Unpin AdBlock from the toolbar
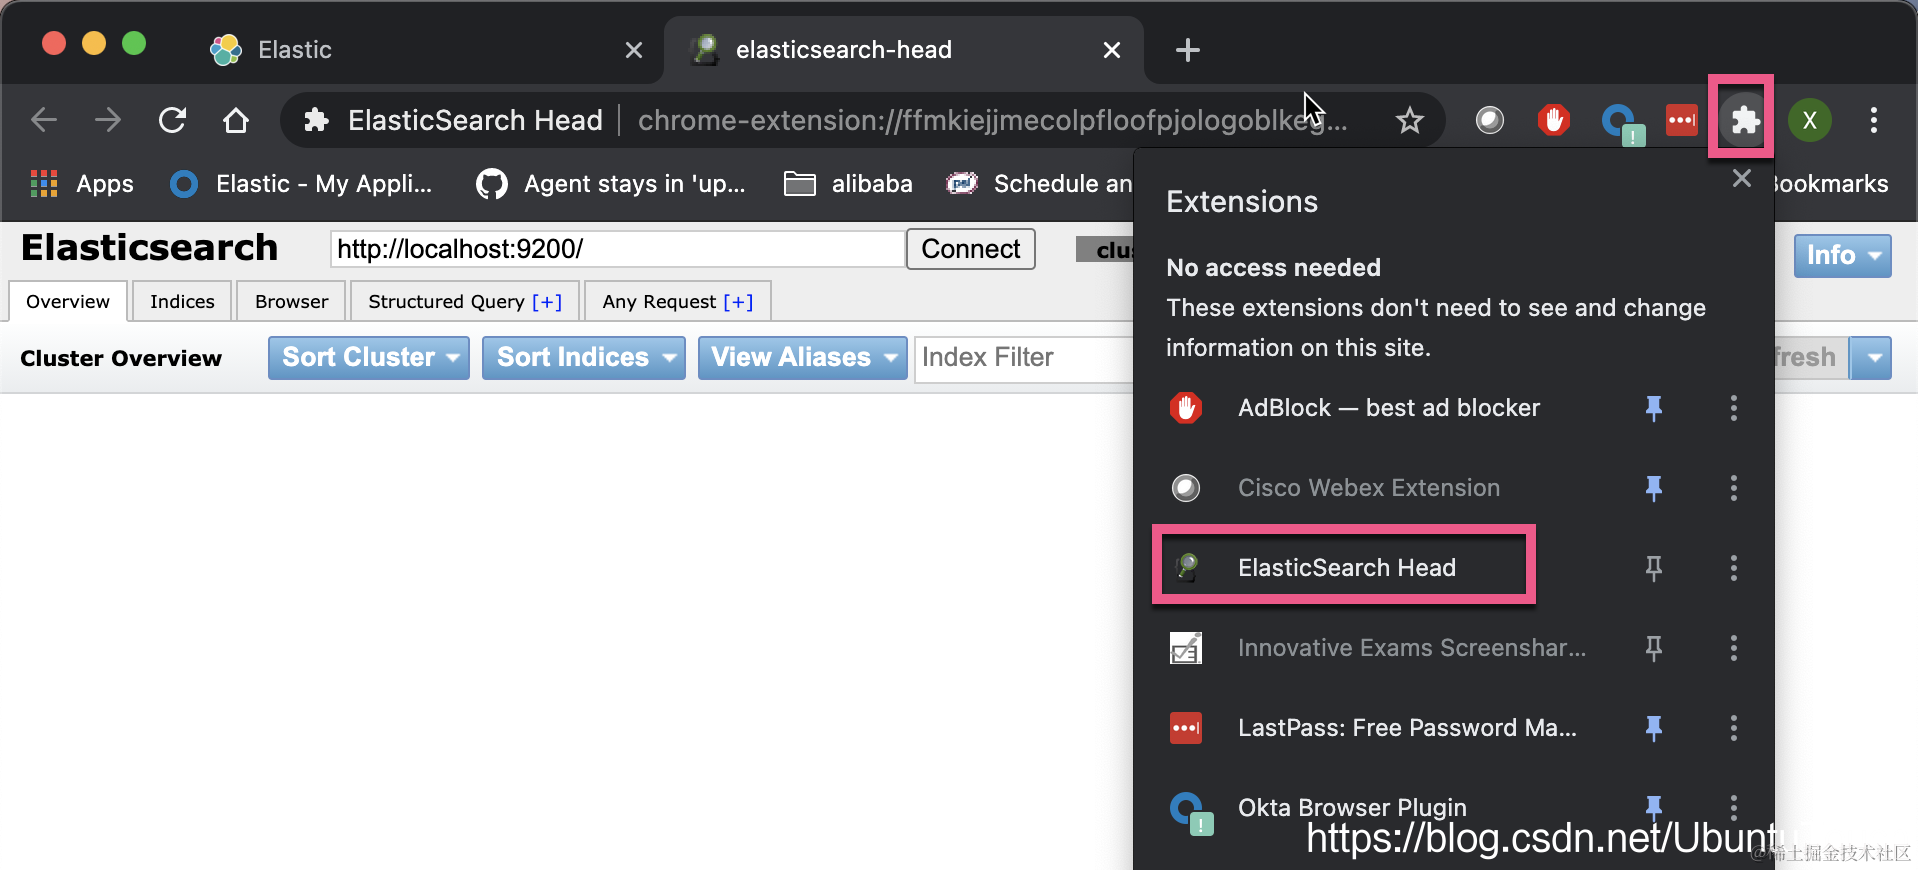Viewport: 1918px width, 870px height. click(1654, 408)
